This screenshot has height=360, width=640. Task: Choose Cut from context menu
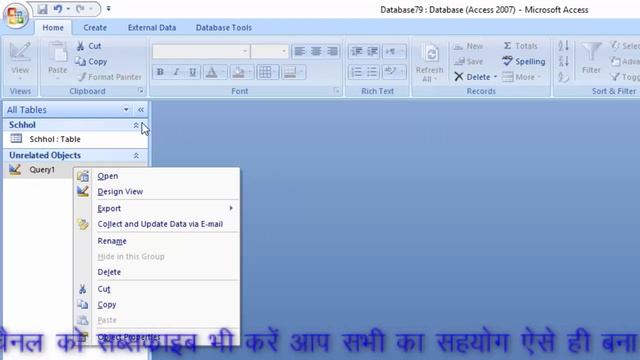point(157,289)
